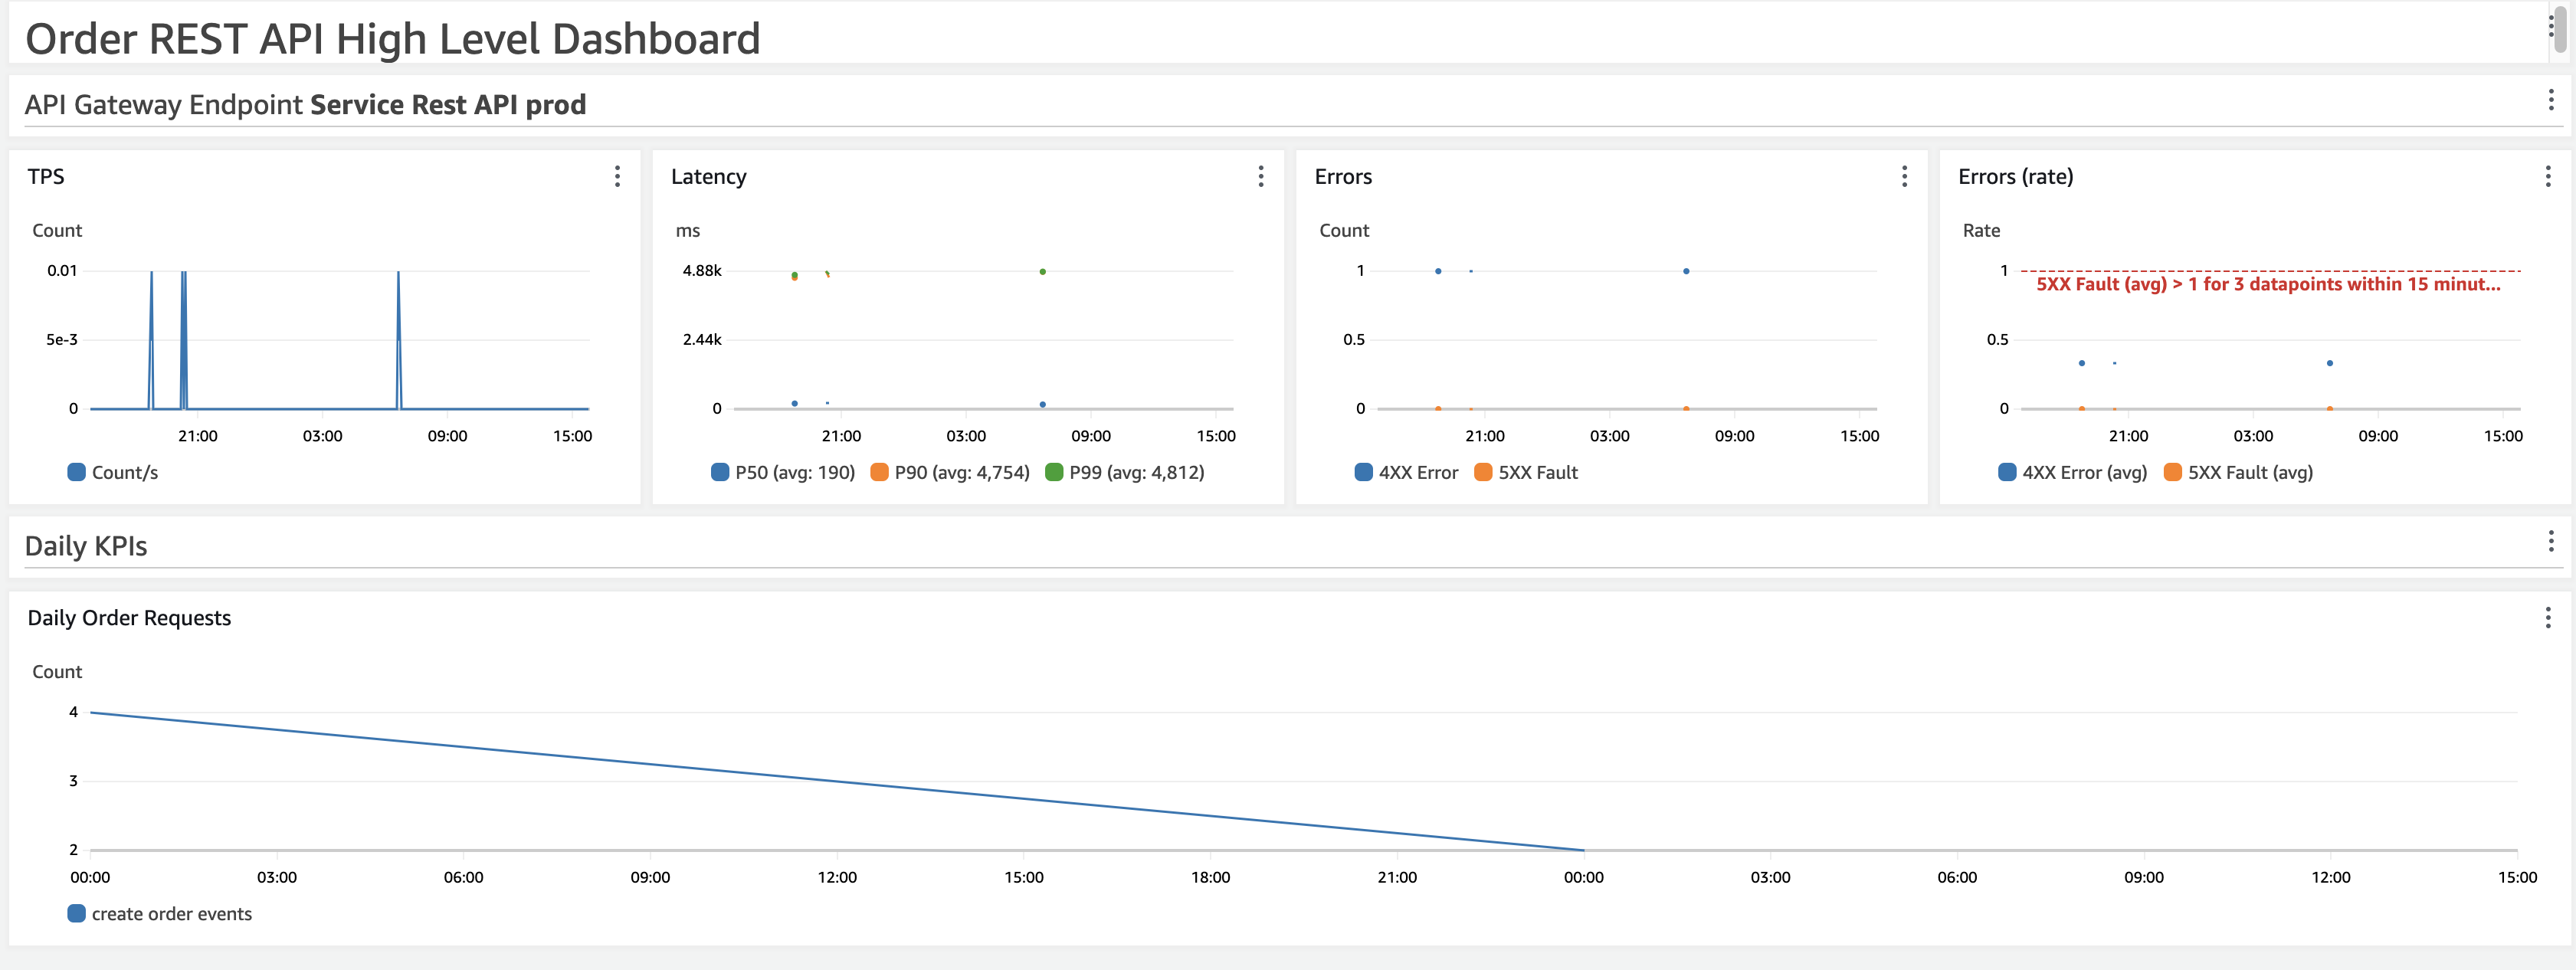Open the TPS widget options menu

(x=617, y=176)
